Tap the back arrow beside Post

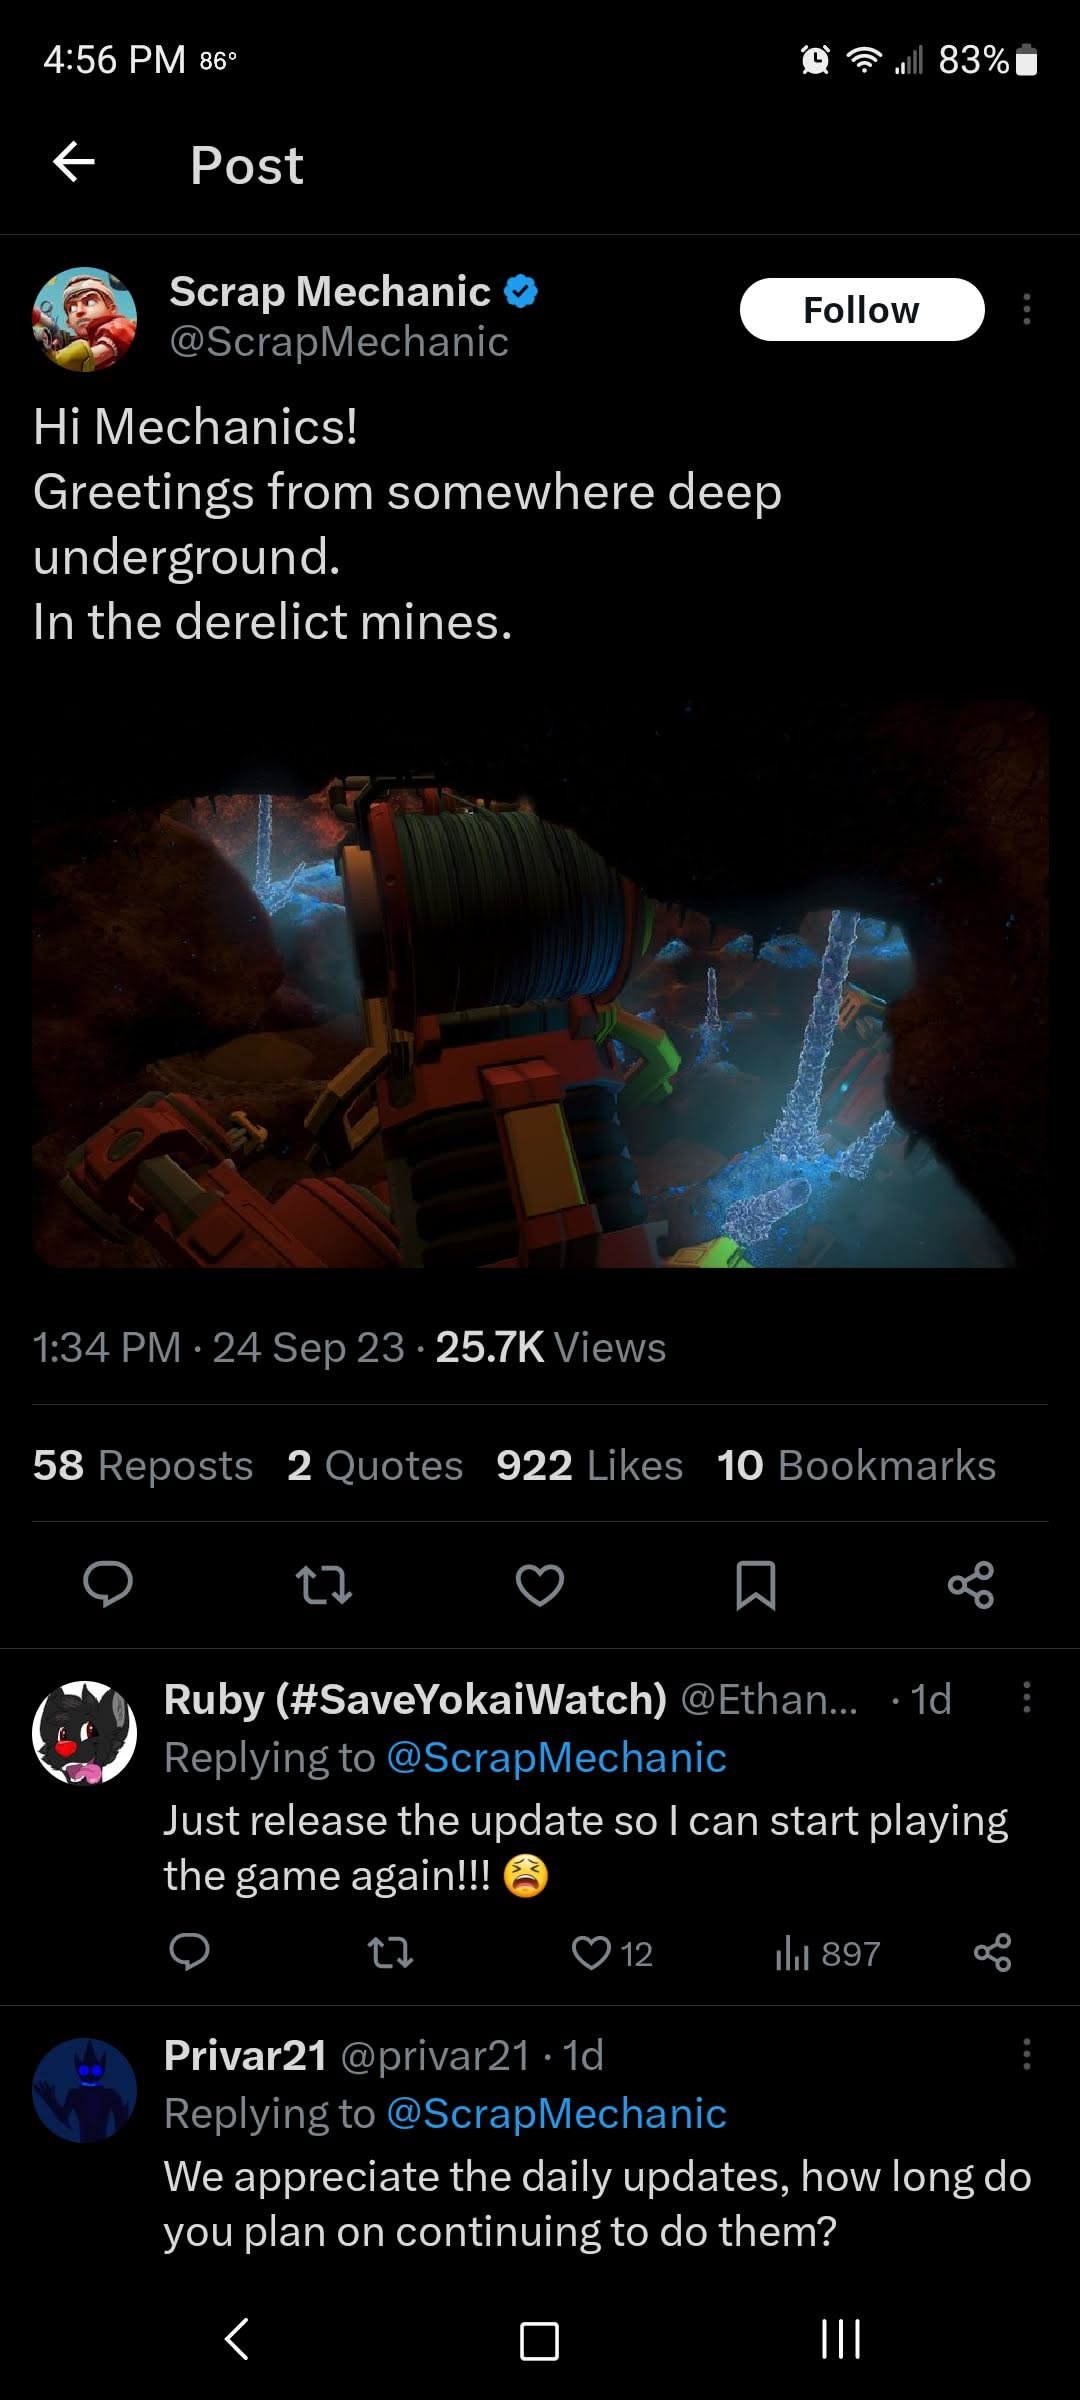[x=74, y=163]
